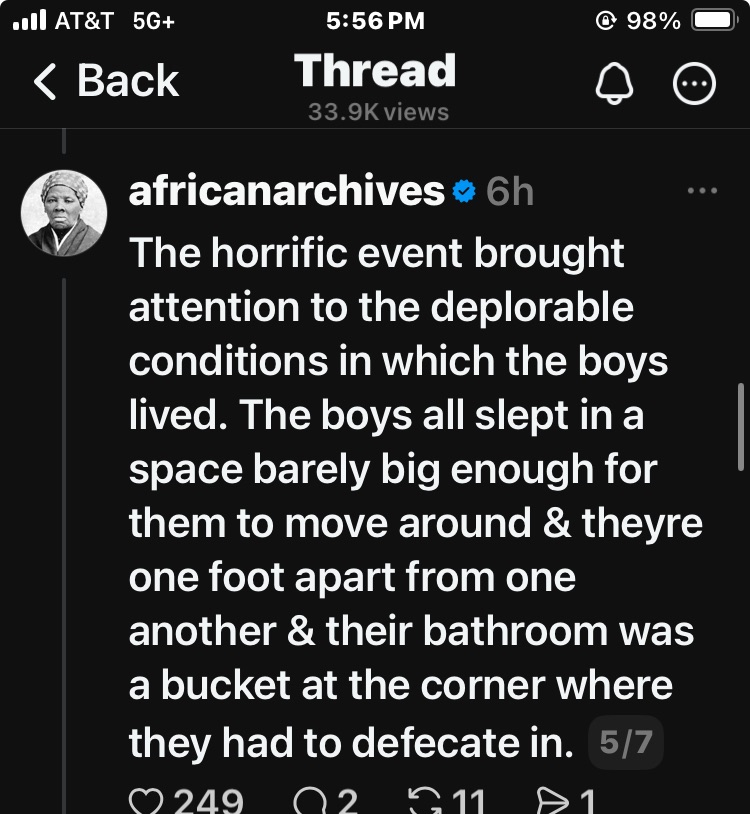Select the 33.9K views counter
This screenshot has height=814, width=750.
click(378, 112)
